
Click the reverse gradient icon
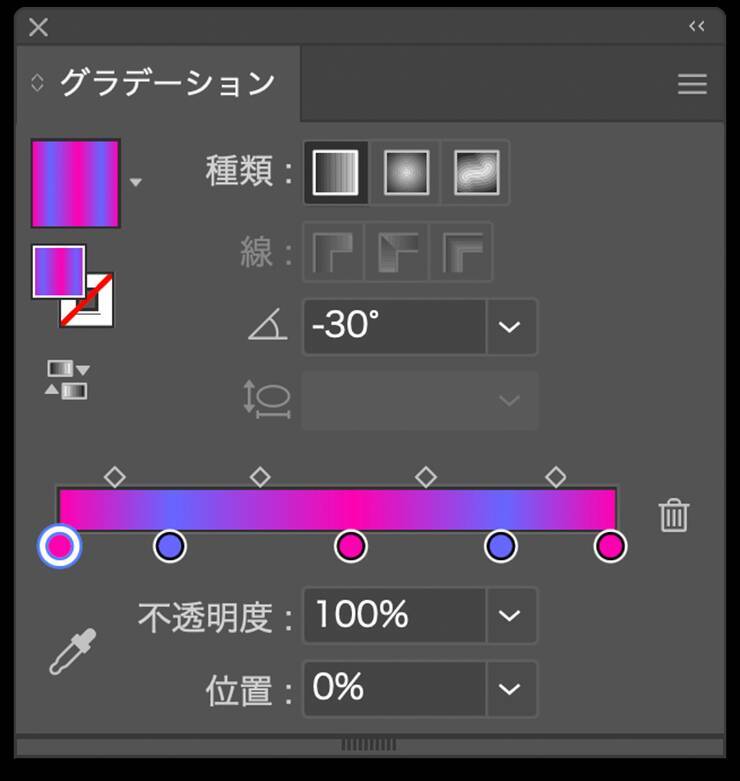[66, 380]
